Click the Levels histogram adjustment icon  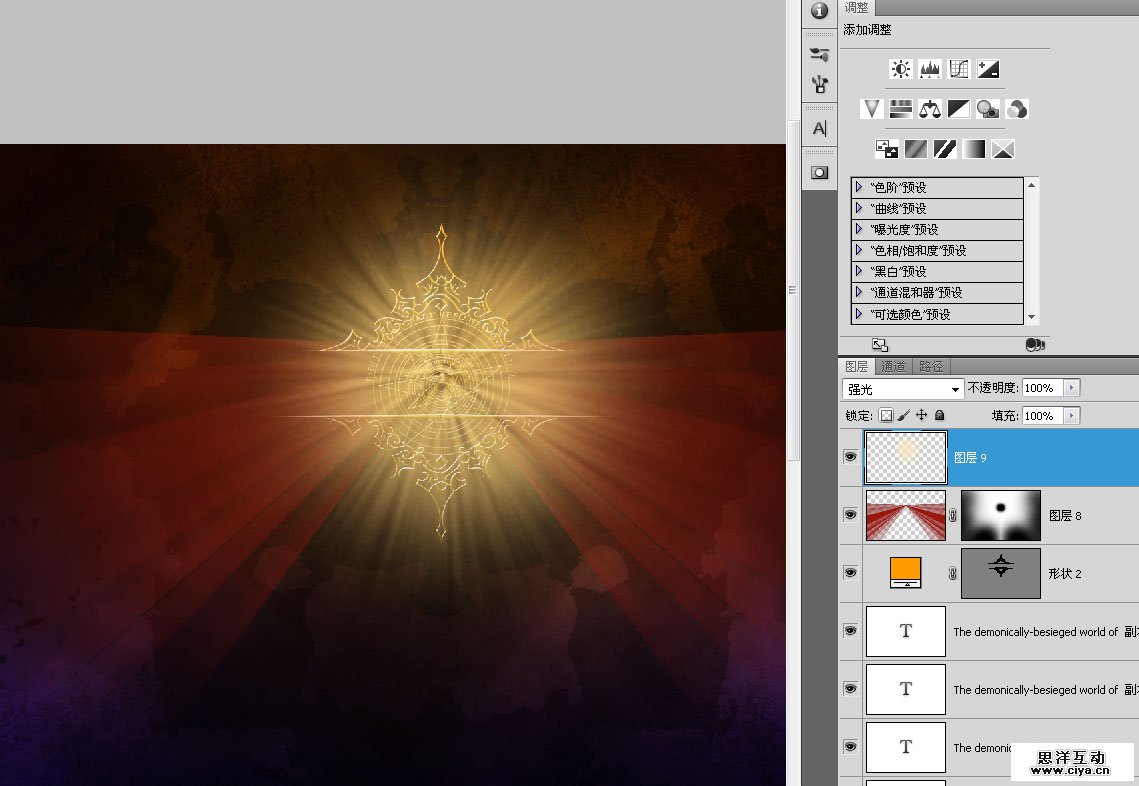(930, 69)
